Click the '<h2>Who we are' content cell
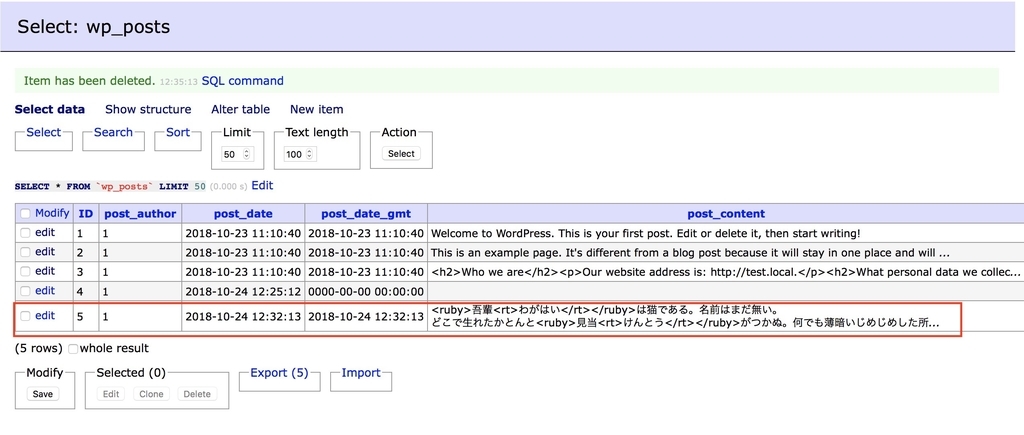Screen dimensions: 1024x435 coord(726,272)
